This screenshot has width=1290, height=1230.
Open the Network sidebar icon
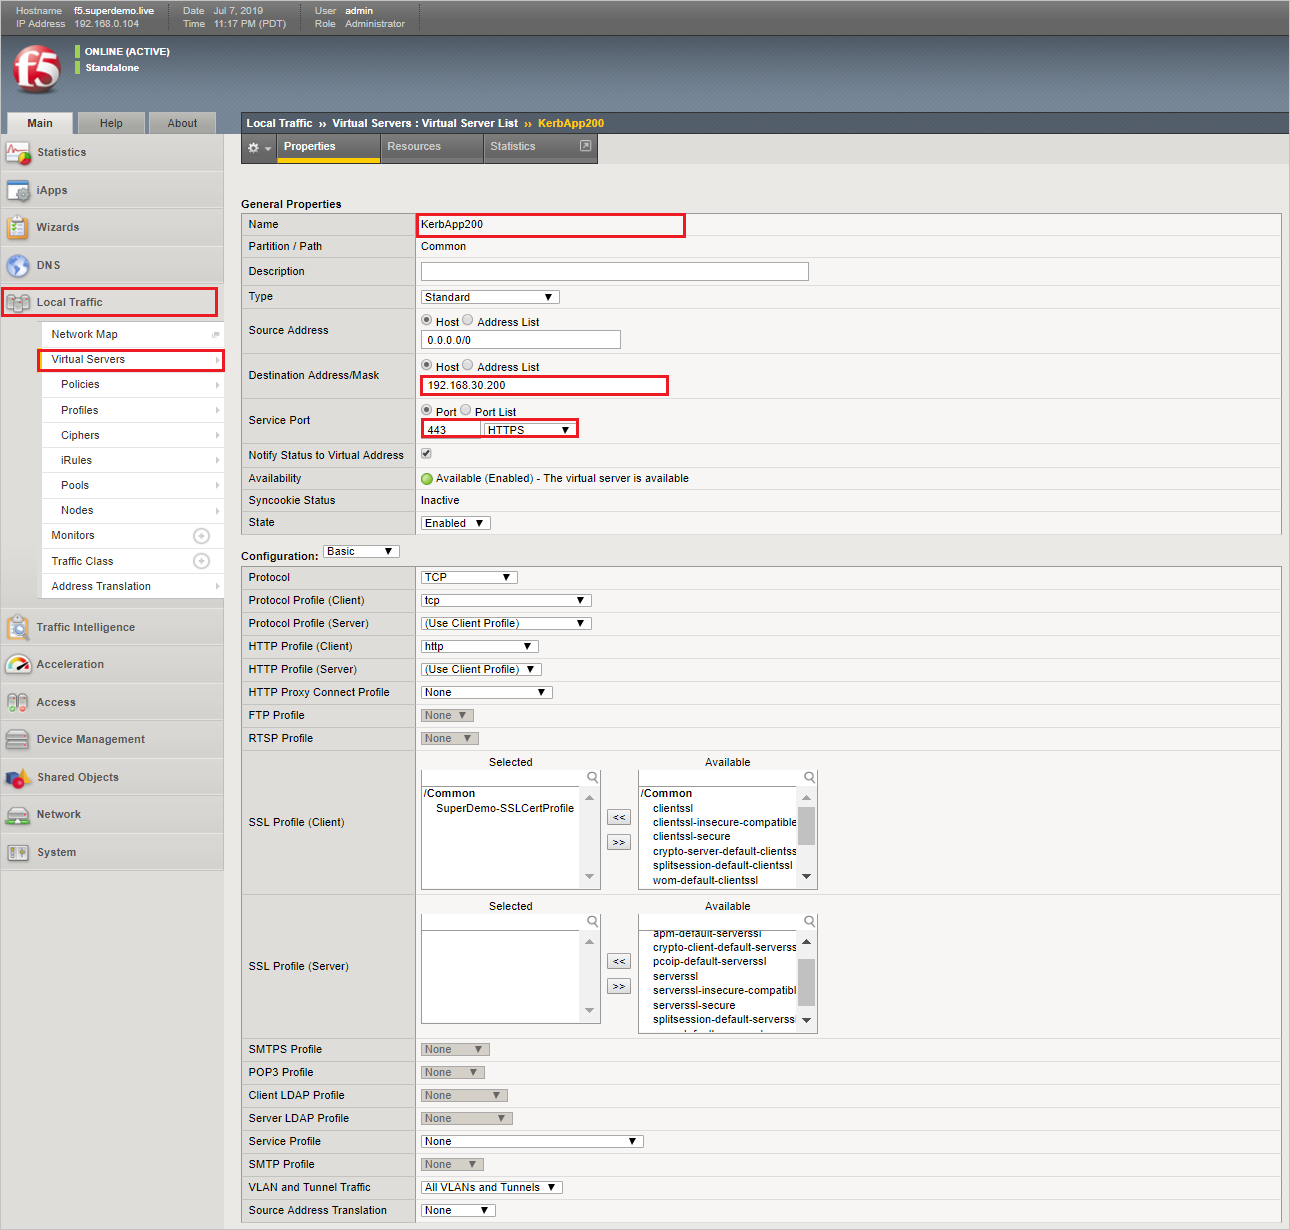coord(18,814)
